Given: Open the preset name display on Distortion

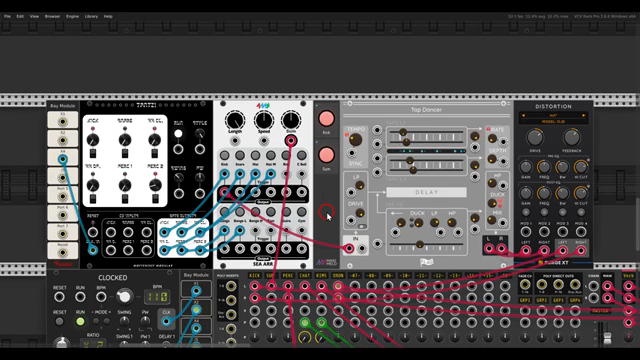Looking at the screenshot, I should (553, 116).
